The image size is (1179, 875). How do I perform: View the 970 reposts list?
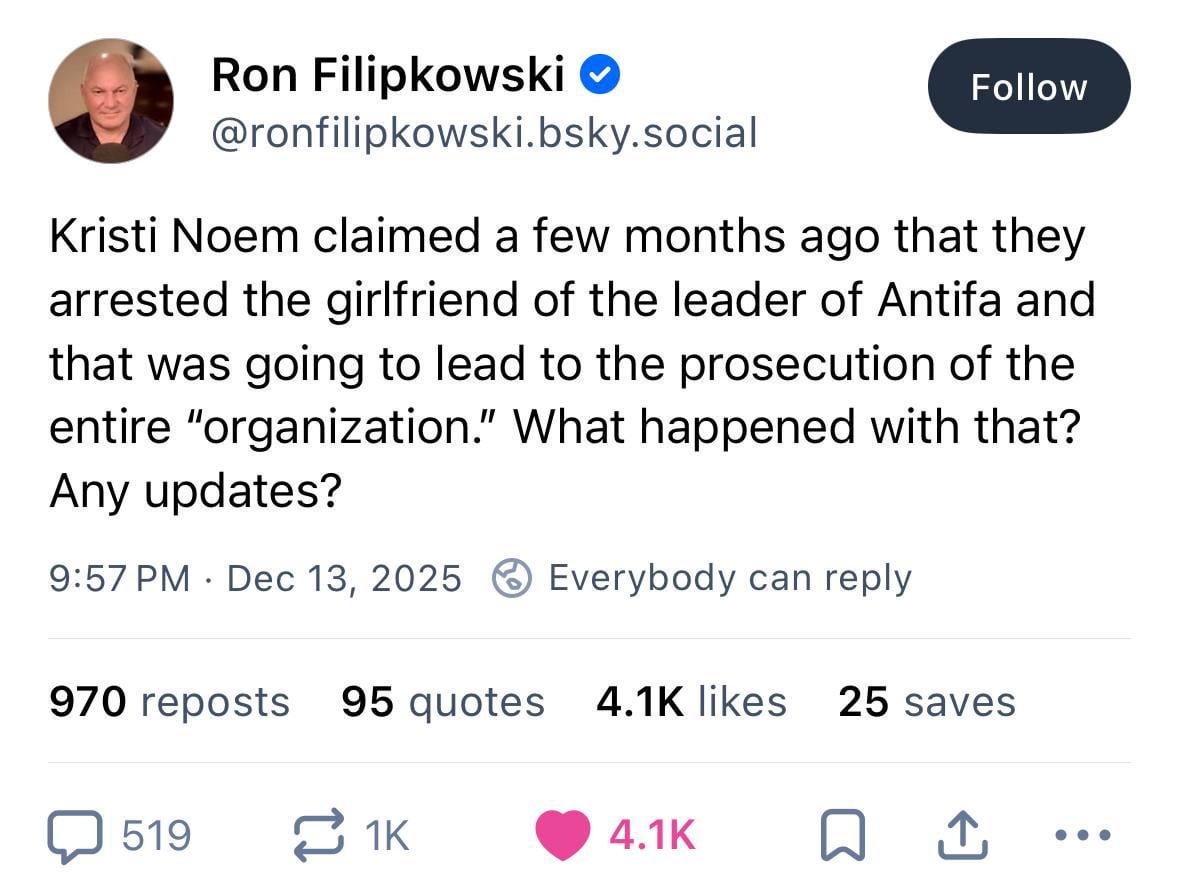[x=169, y=701]
